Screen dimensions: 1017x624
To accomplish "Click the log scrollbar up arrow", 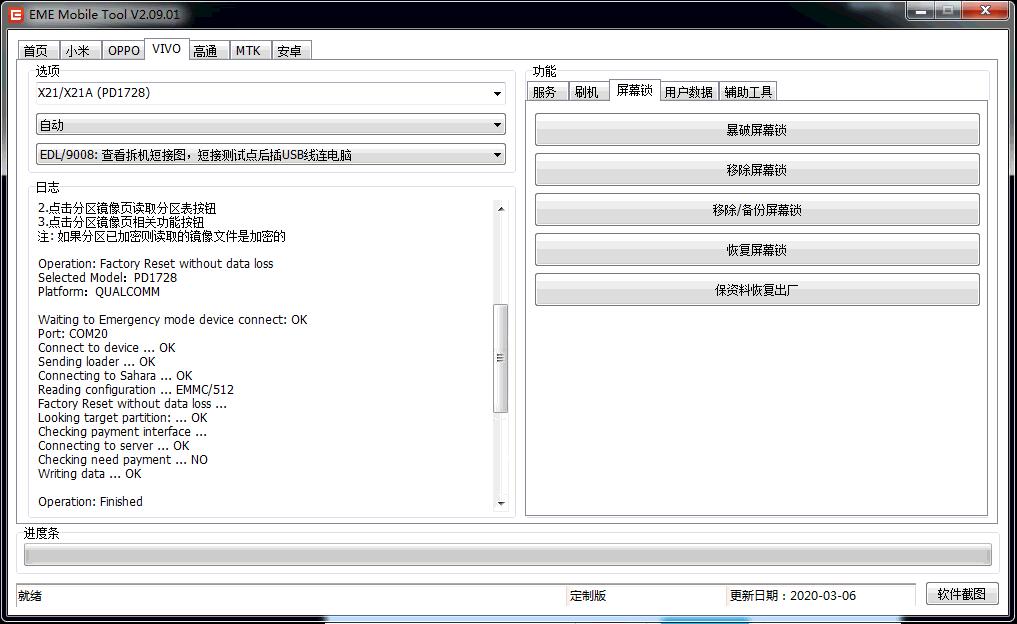I will 501,208.
